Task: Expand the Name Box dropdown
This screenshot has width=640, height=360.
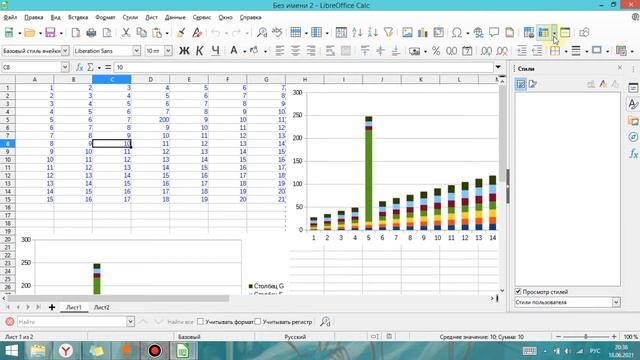Action: tap(65, 67)
